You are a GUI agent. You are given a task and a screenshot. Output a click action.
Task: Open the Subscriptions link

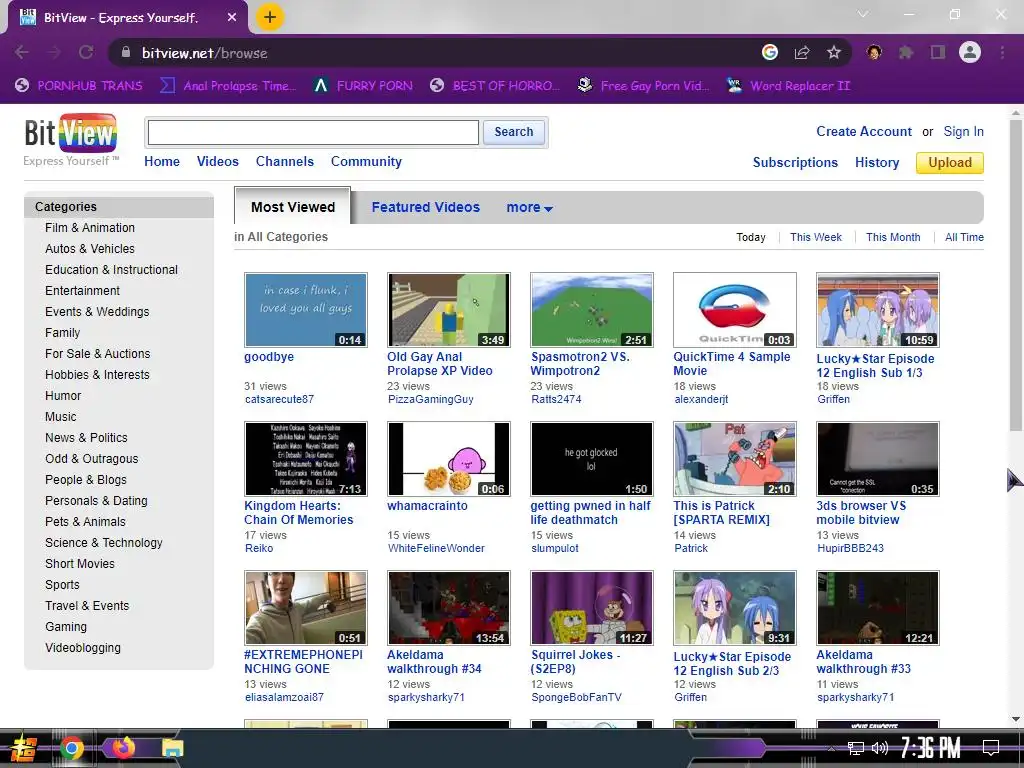(795, 163)
